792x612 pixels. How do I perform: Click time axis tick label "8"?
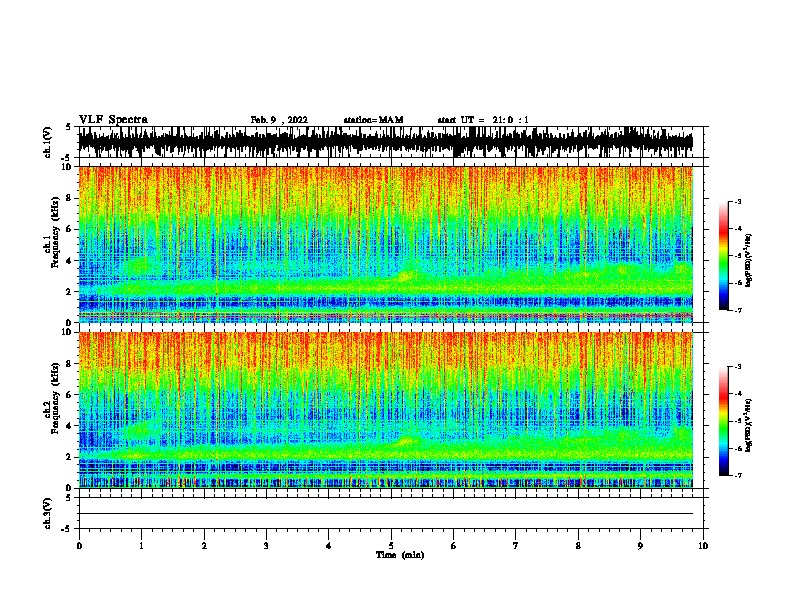click(x=578, y=545)
